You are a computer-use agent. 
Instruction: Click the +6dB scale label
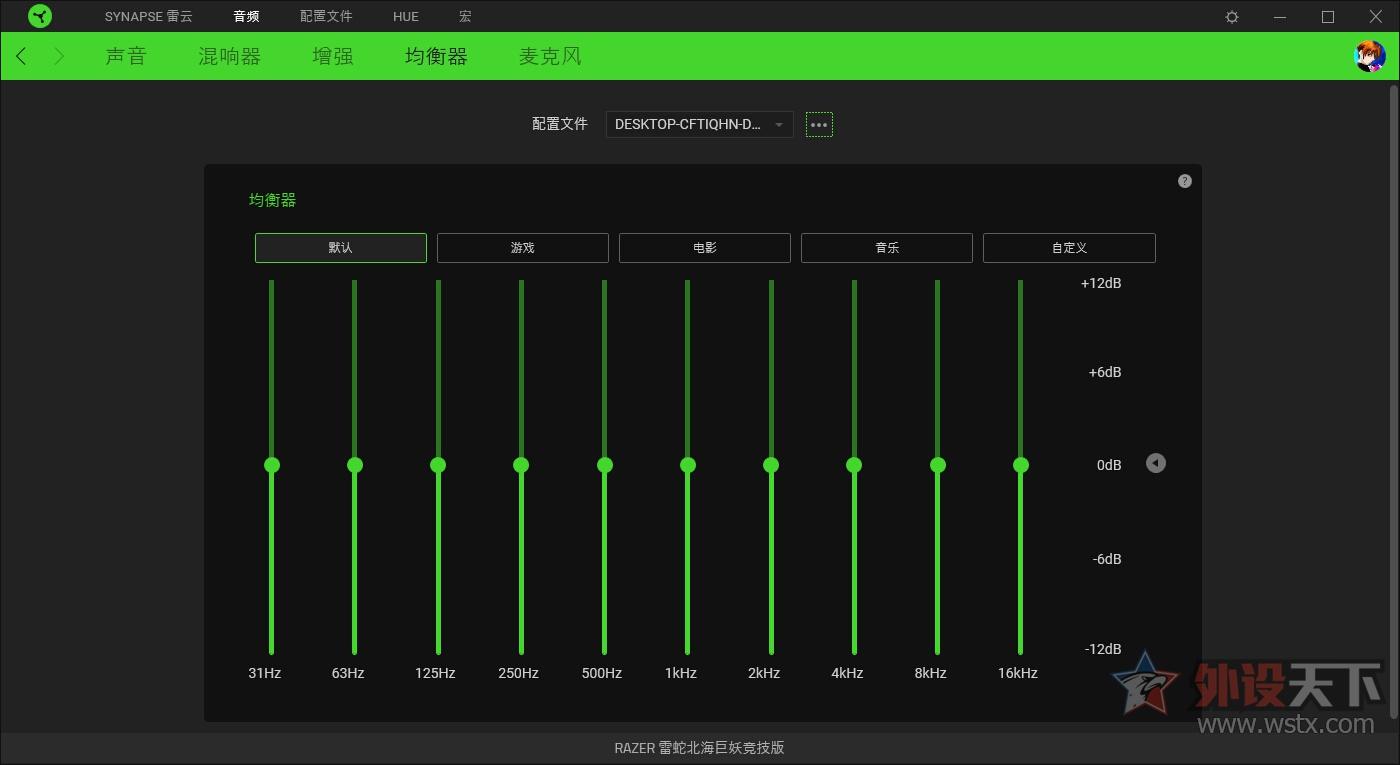point(1105,372)
